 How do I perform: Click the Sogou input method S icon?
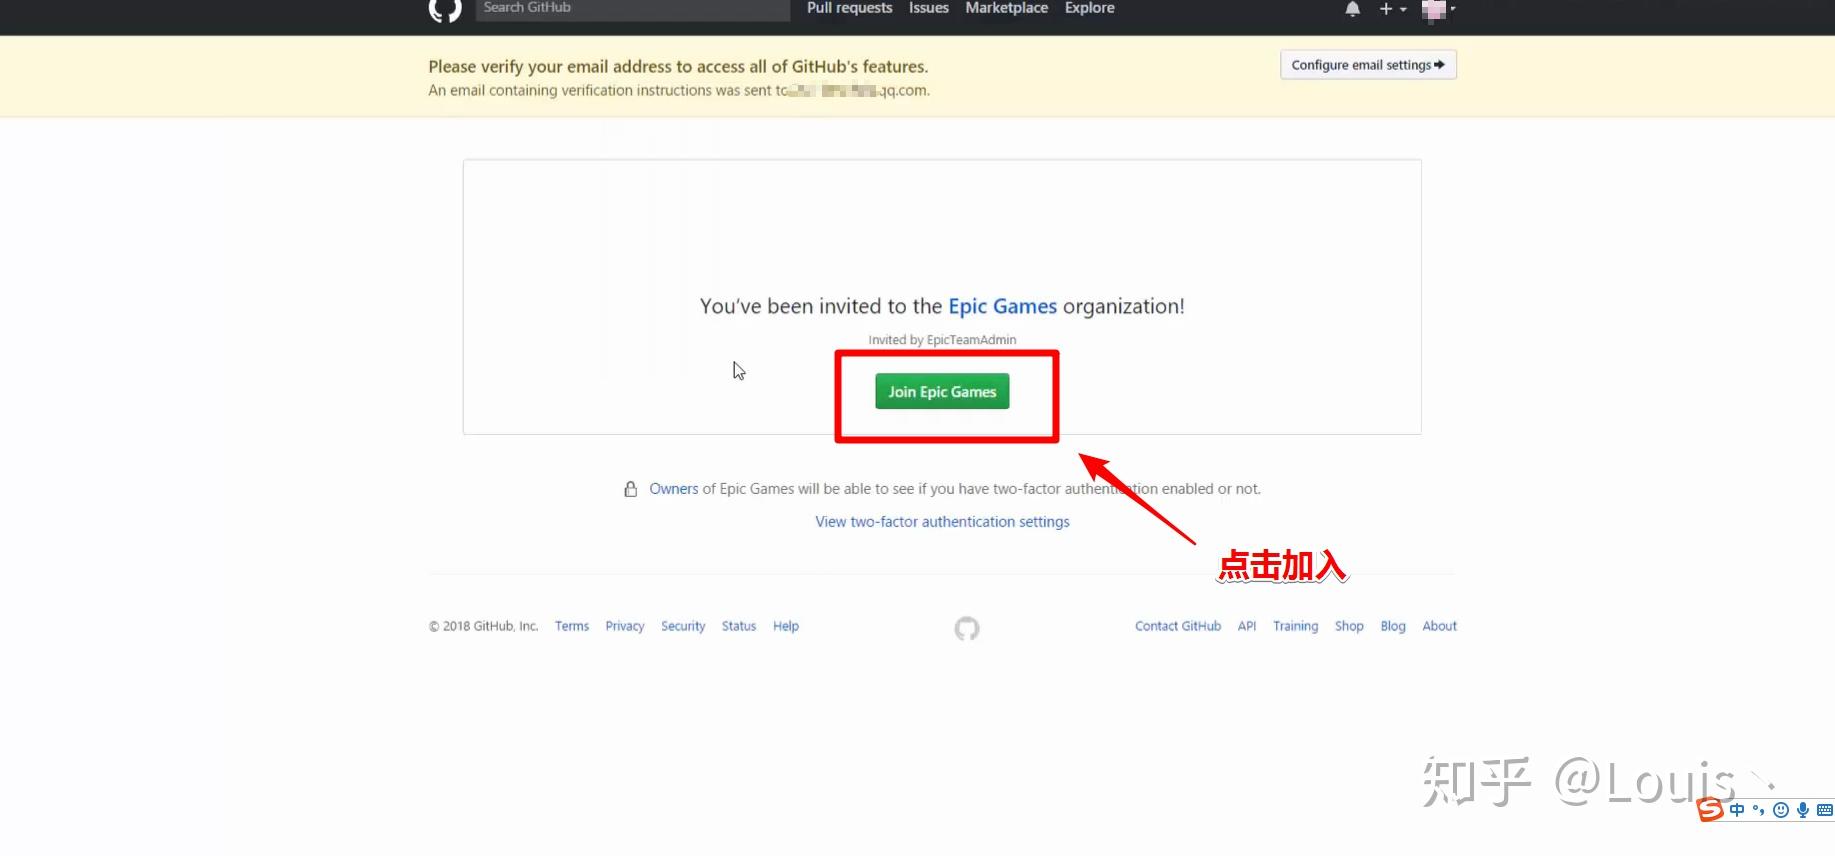pyautogui.click(x=1710, y=809)
